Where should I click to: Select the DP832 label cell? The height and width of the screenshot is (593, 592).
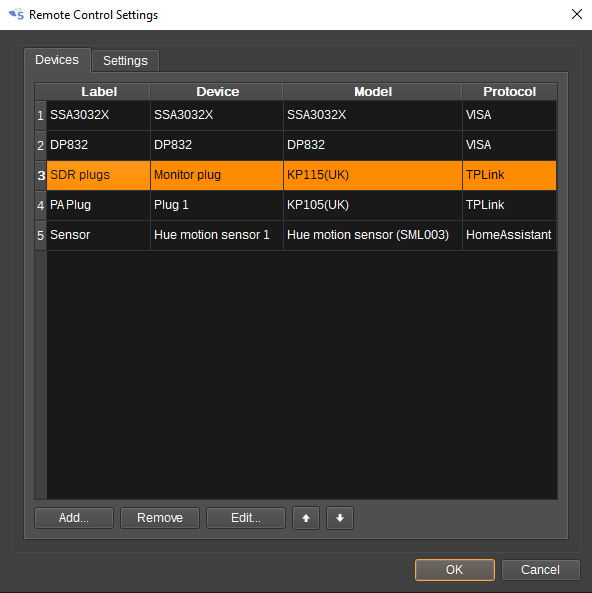[x=98, y=145]
